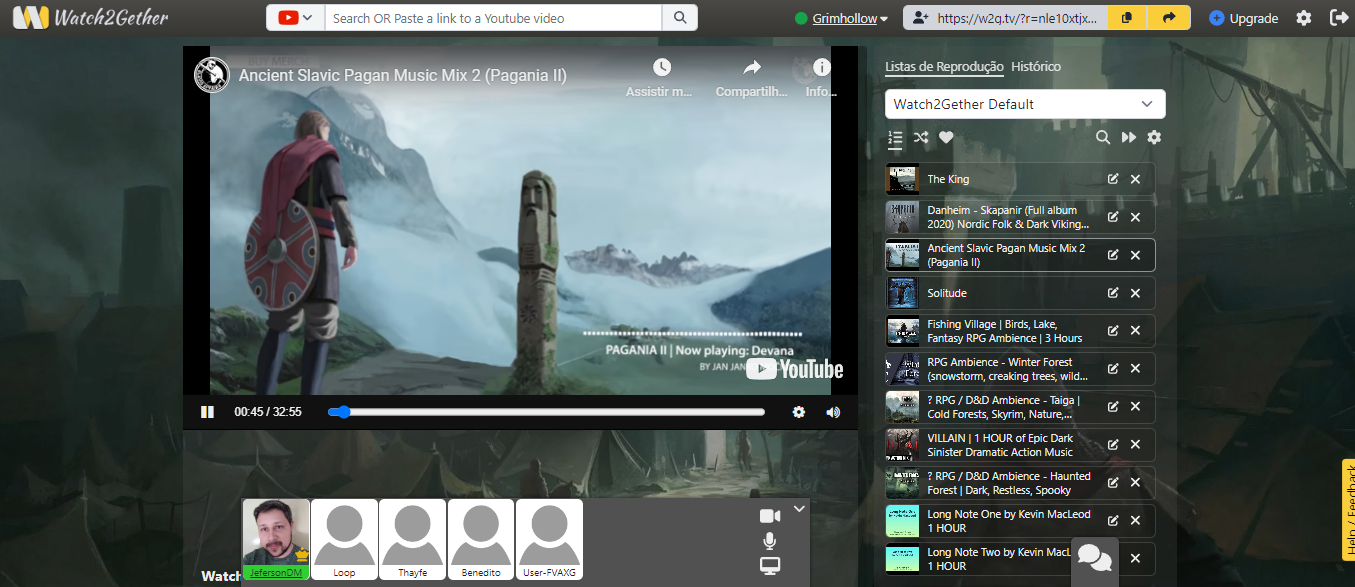Screen dimensions: 1355x587
Task: Click the Haunted Forest ambience thumbnail
Action: pyautogui.click(x=902, y=483)
